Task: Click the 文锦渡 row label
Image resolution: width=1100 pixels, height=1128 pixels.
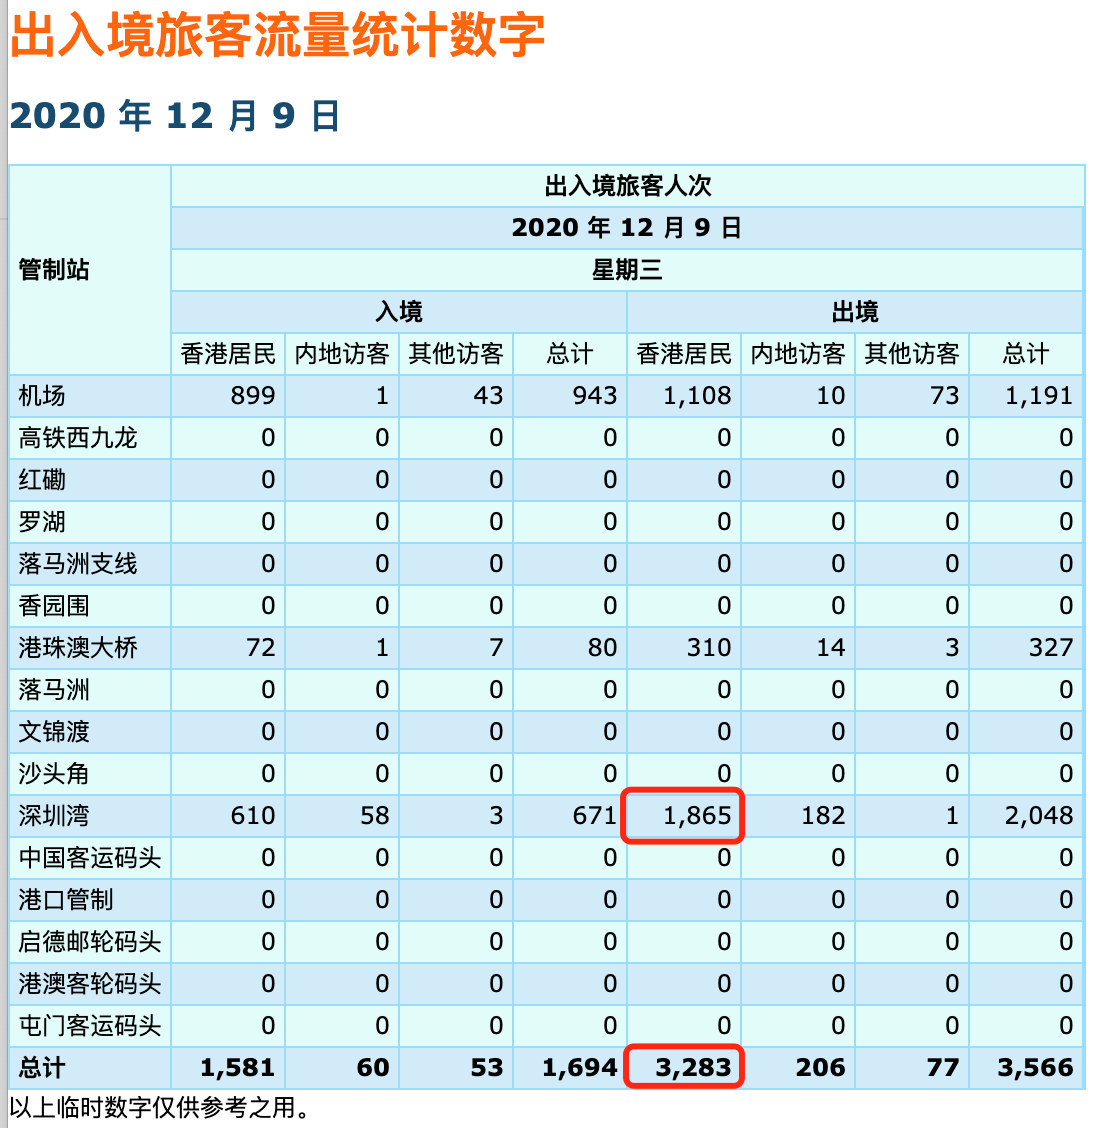Action: (x=54, y=732)
